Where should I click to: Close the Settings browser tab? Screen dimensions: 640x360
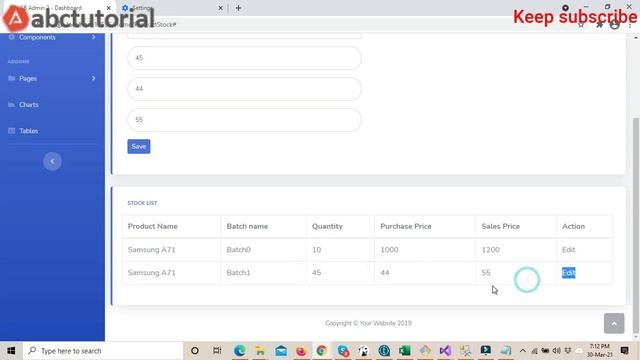tap(220, 8)
